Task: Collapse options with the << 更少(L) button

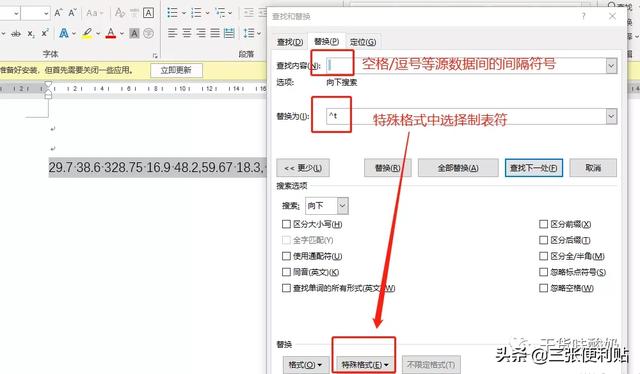Action: [x=303, y=168]
